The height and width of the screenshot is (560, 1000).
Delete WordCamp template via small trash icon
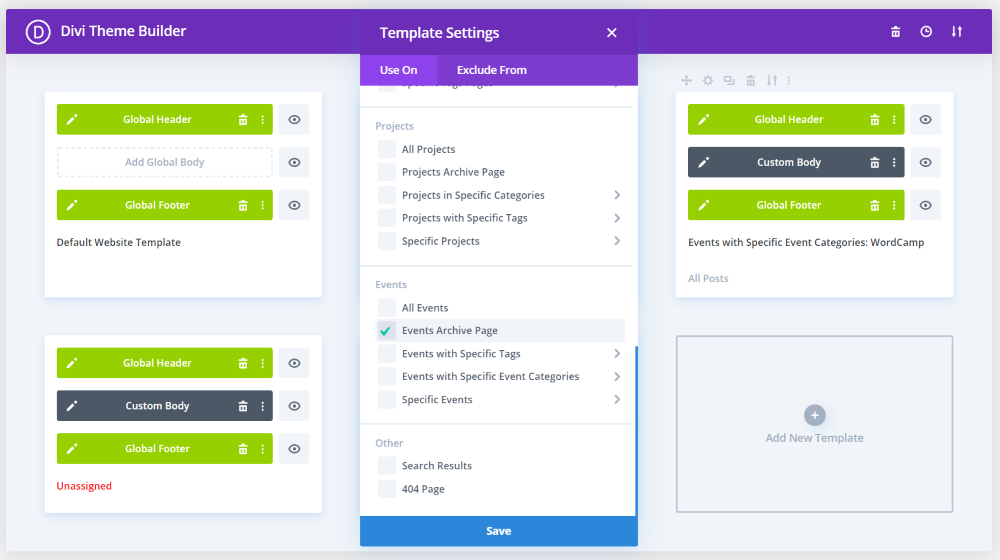[751, 80]
